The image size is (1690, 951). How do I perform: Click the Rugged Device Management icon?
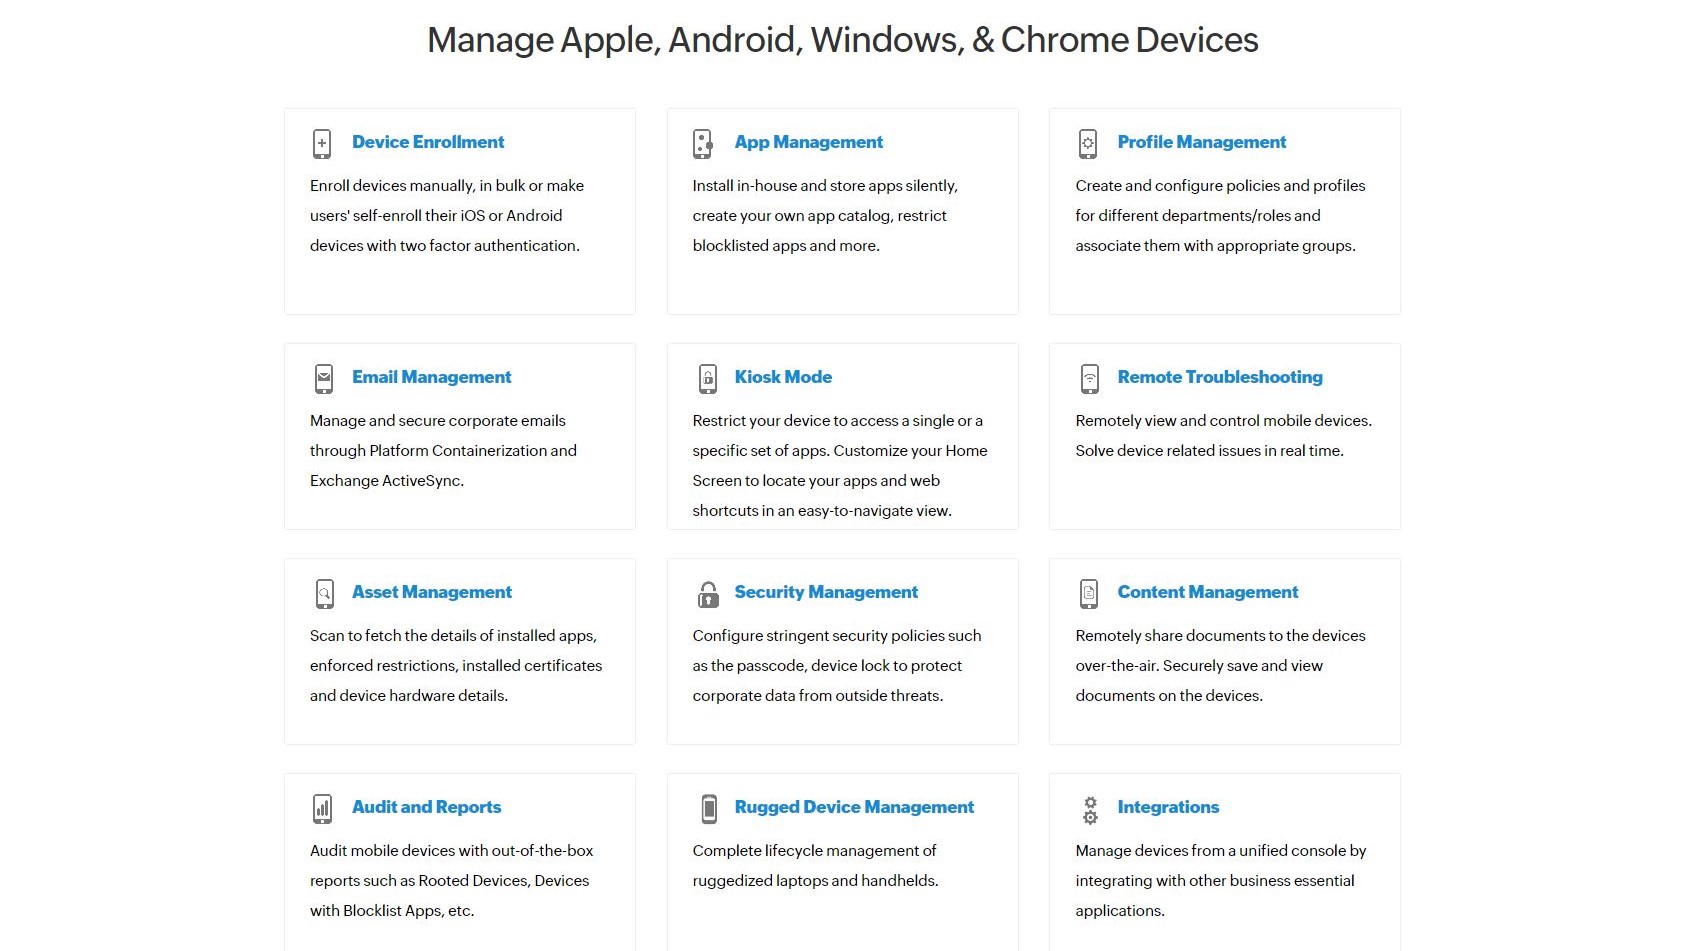709,808
